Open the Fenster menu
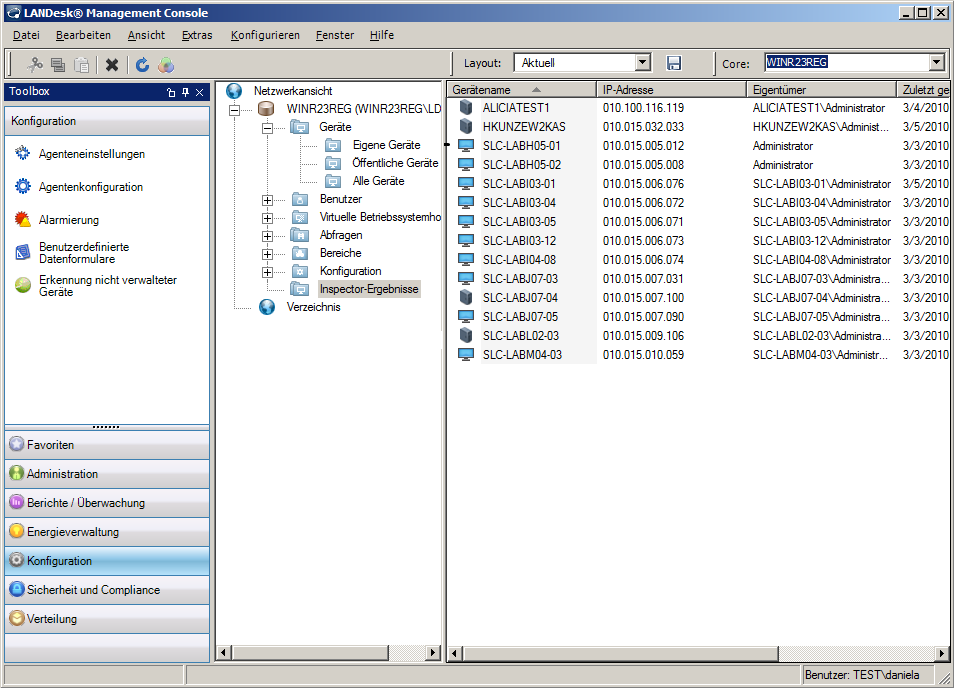954x688 pixels. 335,35
